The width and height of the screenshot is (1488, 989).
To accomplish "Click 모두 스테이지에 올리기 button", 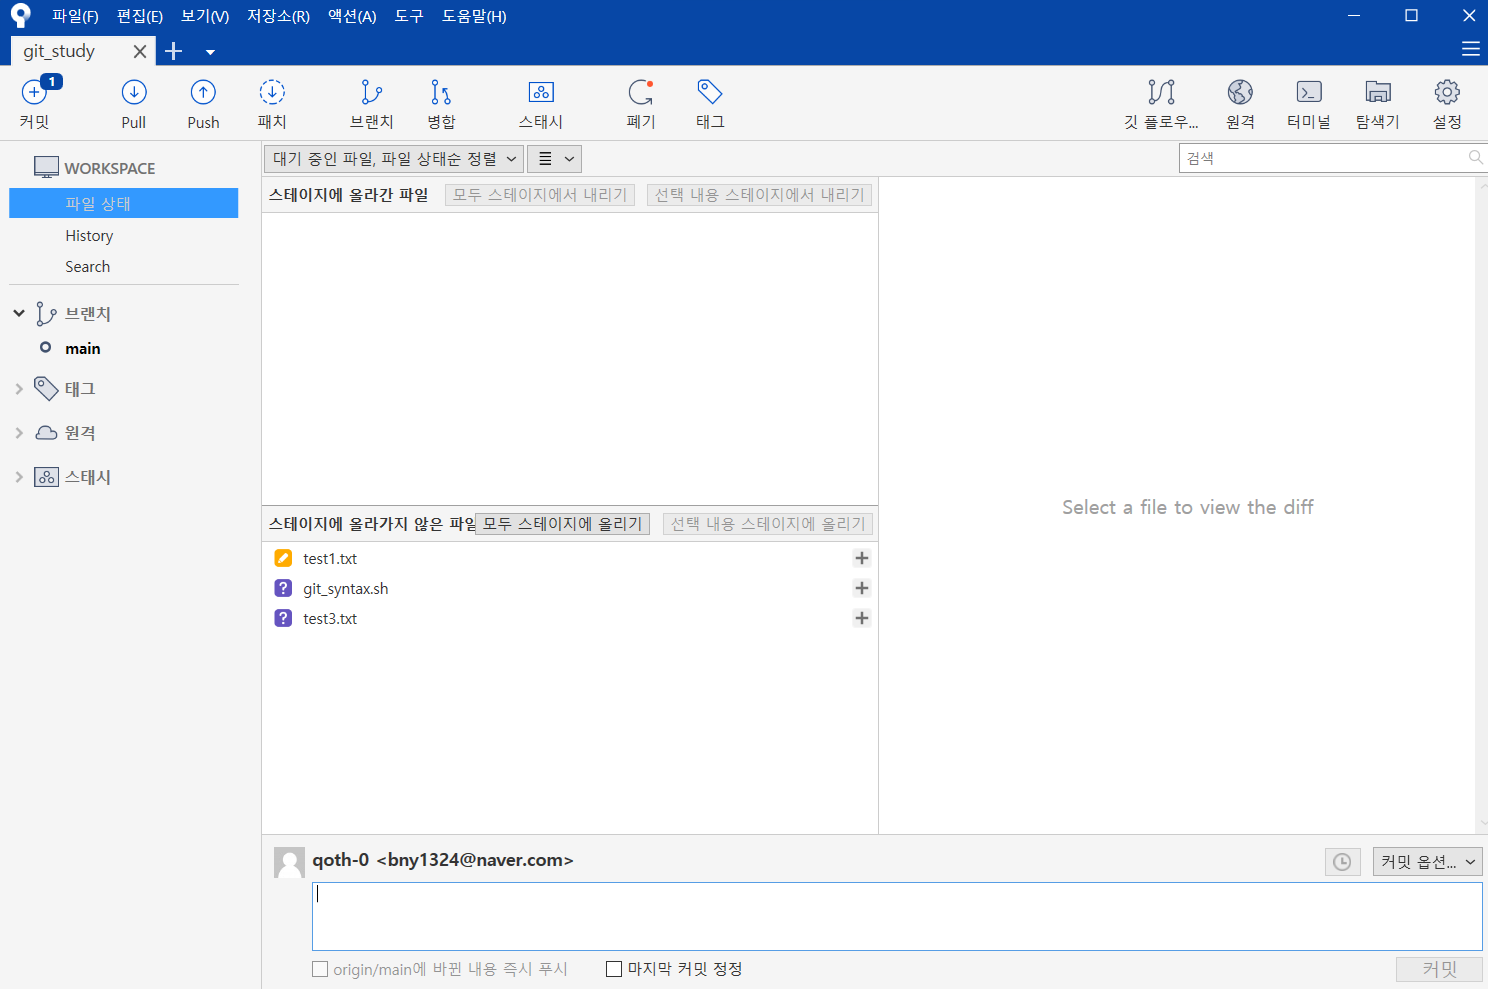I will 563,524.
